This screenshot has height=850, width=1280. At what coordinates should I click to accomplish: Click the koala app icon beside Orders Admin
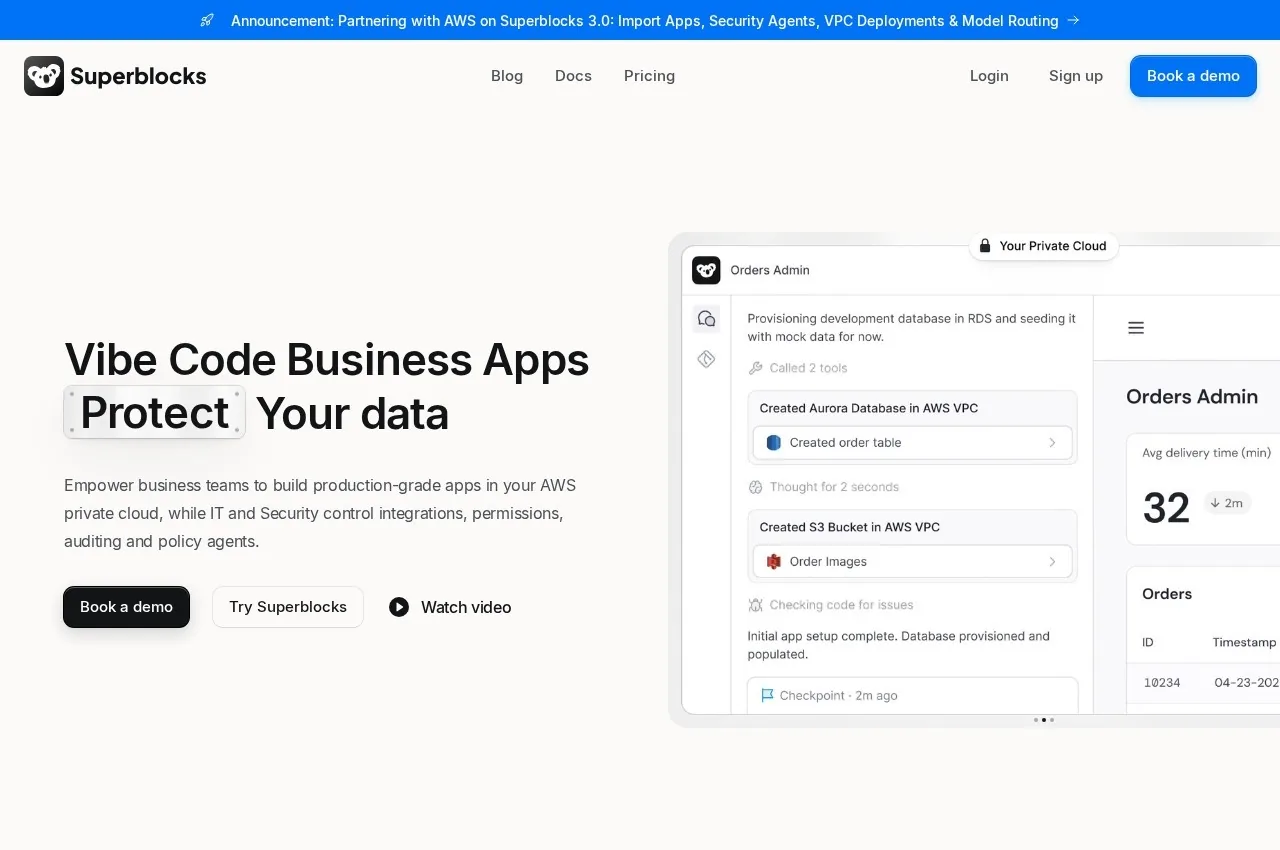706,270
